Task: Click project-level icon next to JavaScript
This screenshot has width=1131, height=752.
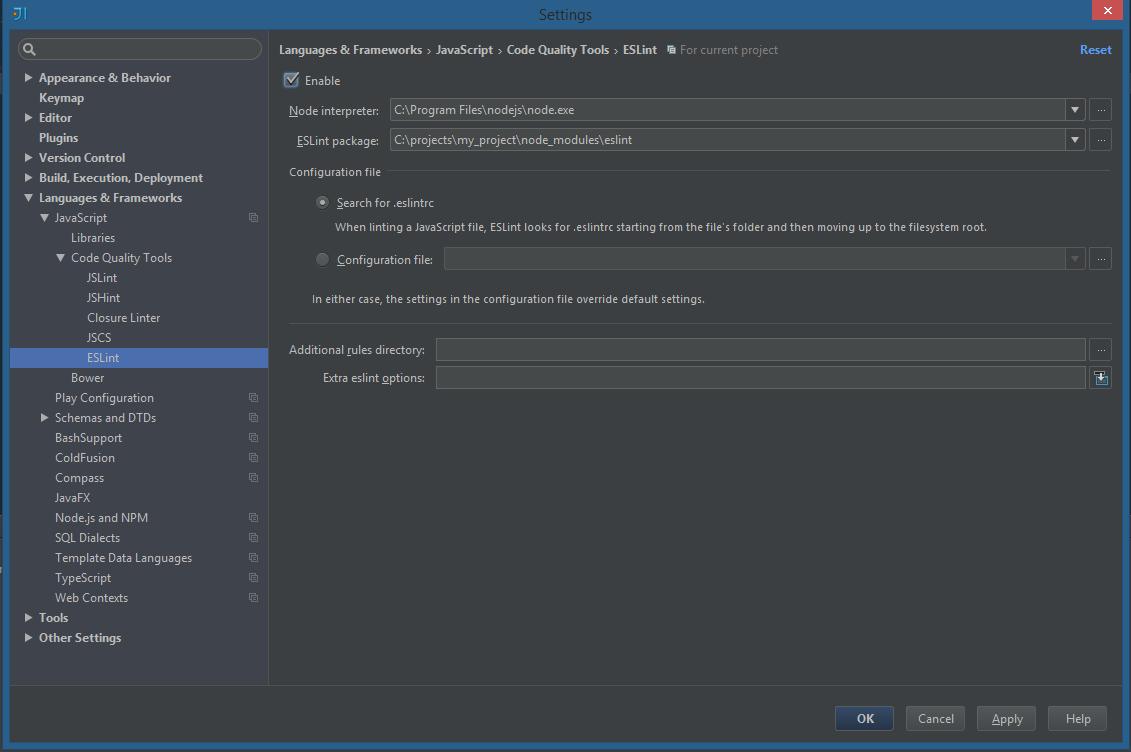Action: pyautogui.click(x=253, y=218)
